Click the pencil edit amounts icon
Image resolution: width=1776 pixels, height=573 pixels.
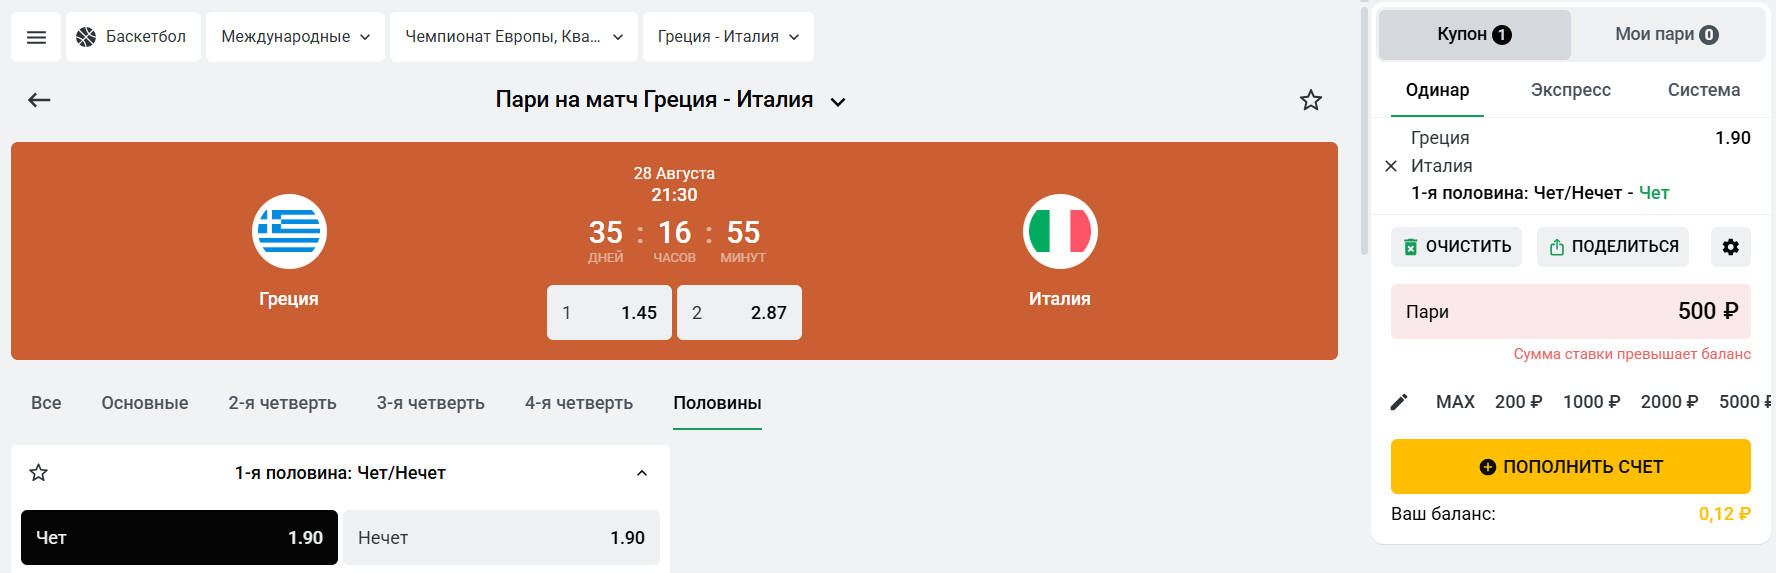point(1399,402)
